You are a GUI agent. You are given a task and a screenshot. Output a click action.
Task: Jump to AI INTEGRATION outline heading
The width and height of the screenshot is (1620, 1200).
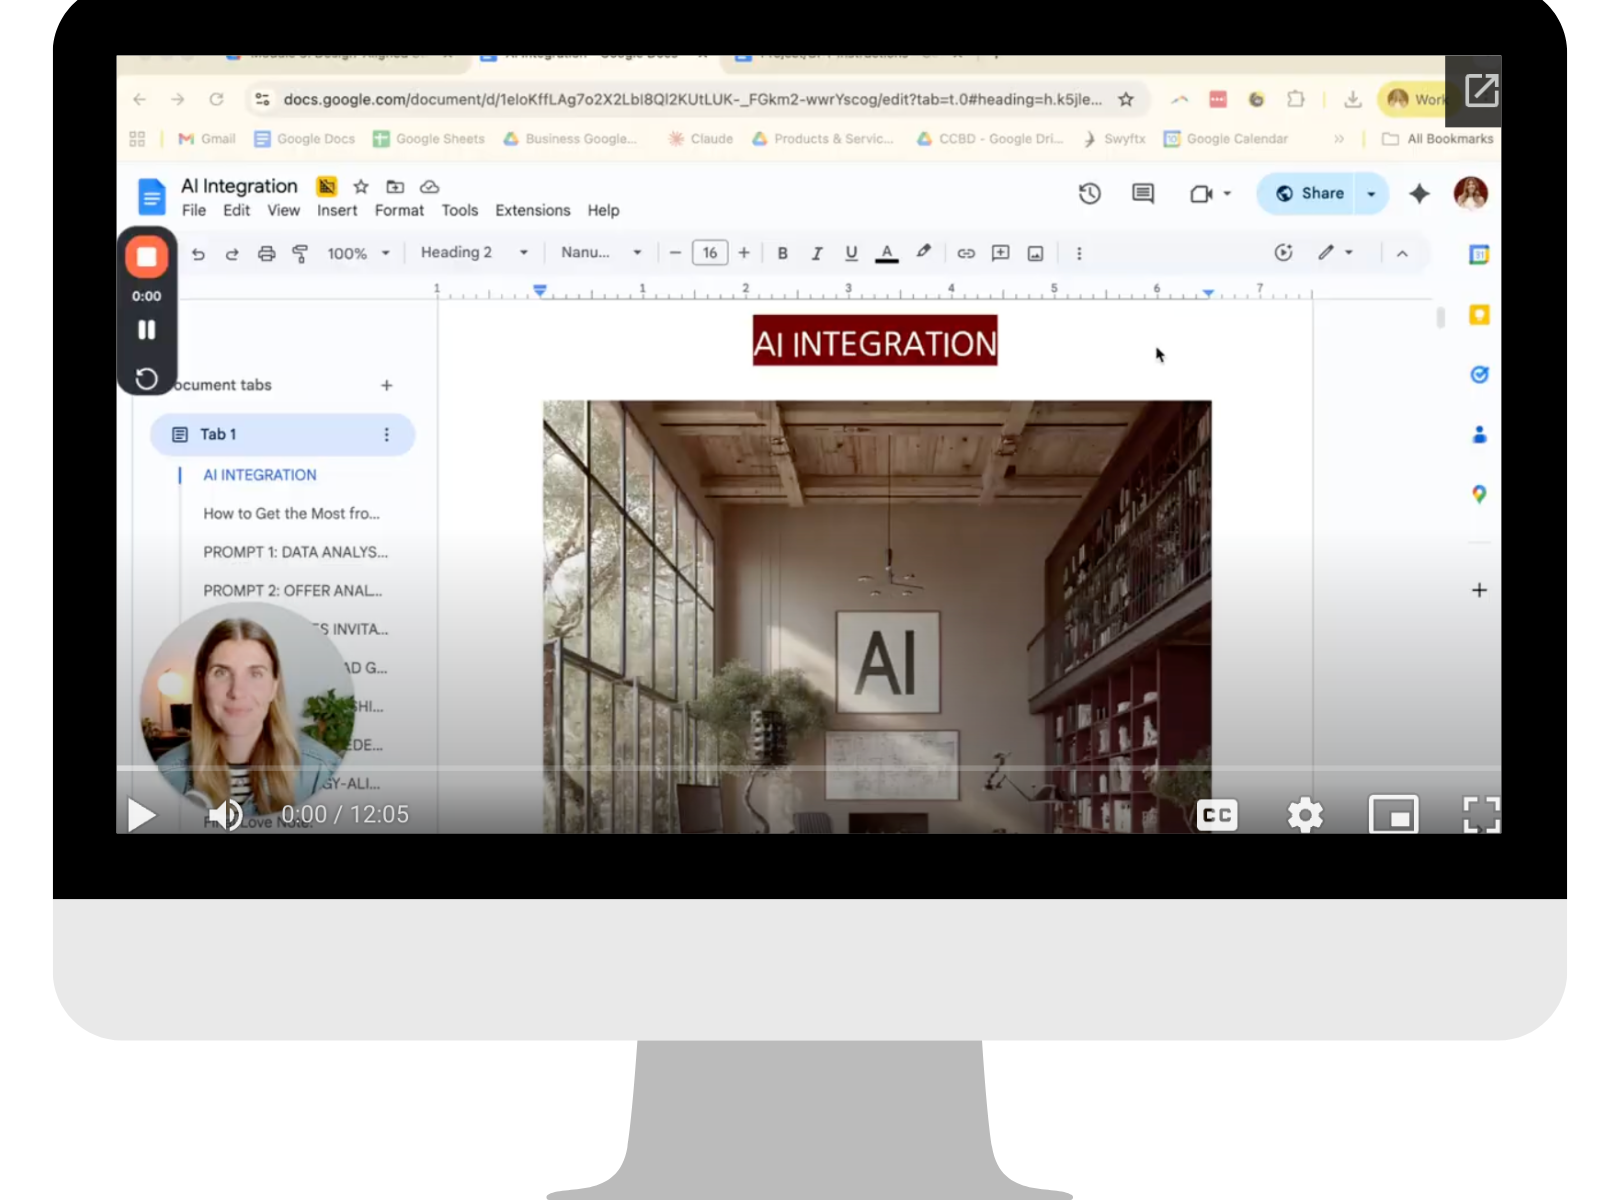(260, 475)
